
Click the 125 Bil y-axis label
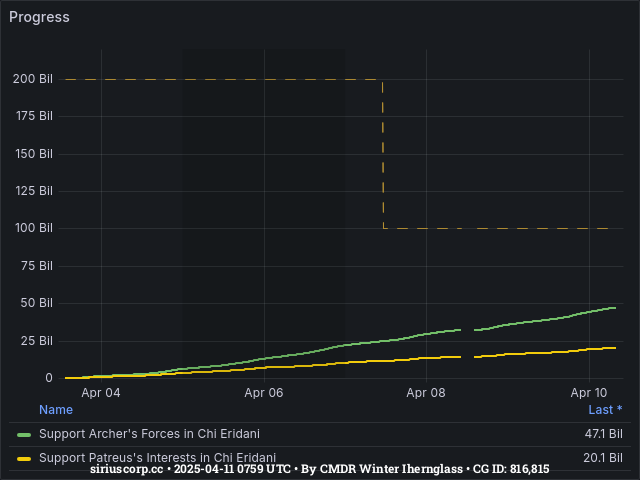pos(34,191)
